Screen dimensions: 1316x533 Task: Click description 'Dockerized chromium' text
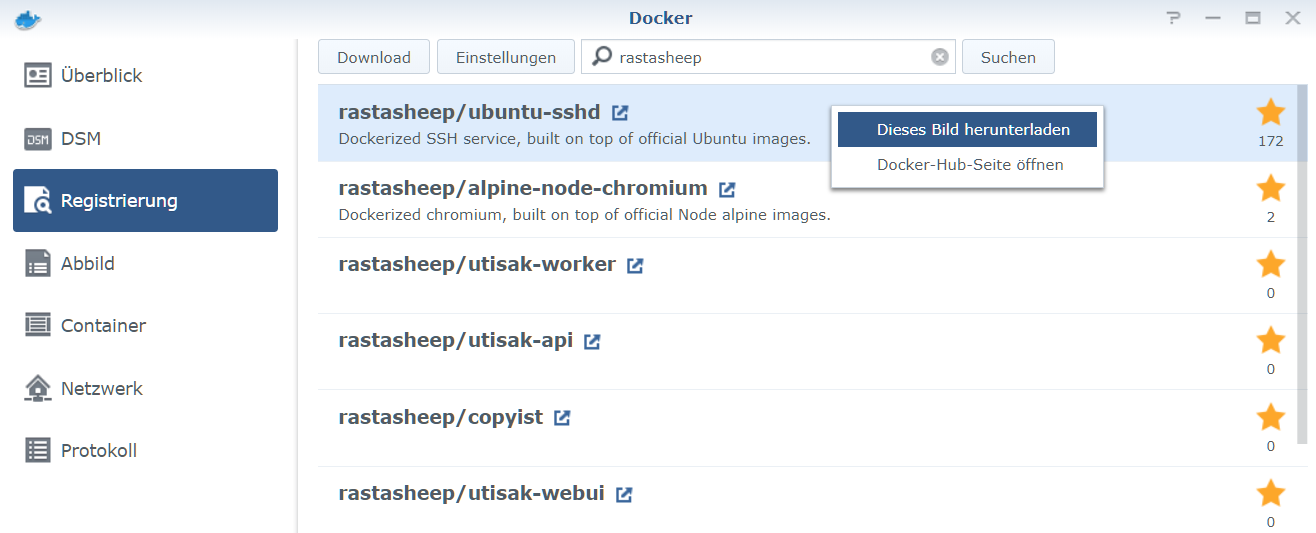tap(585, 214)
